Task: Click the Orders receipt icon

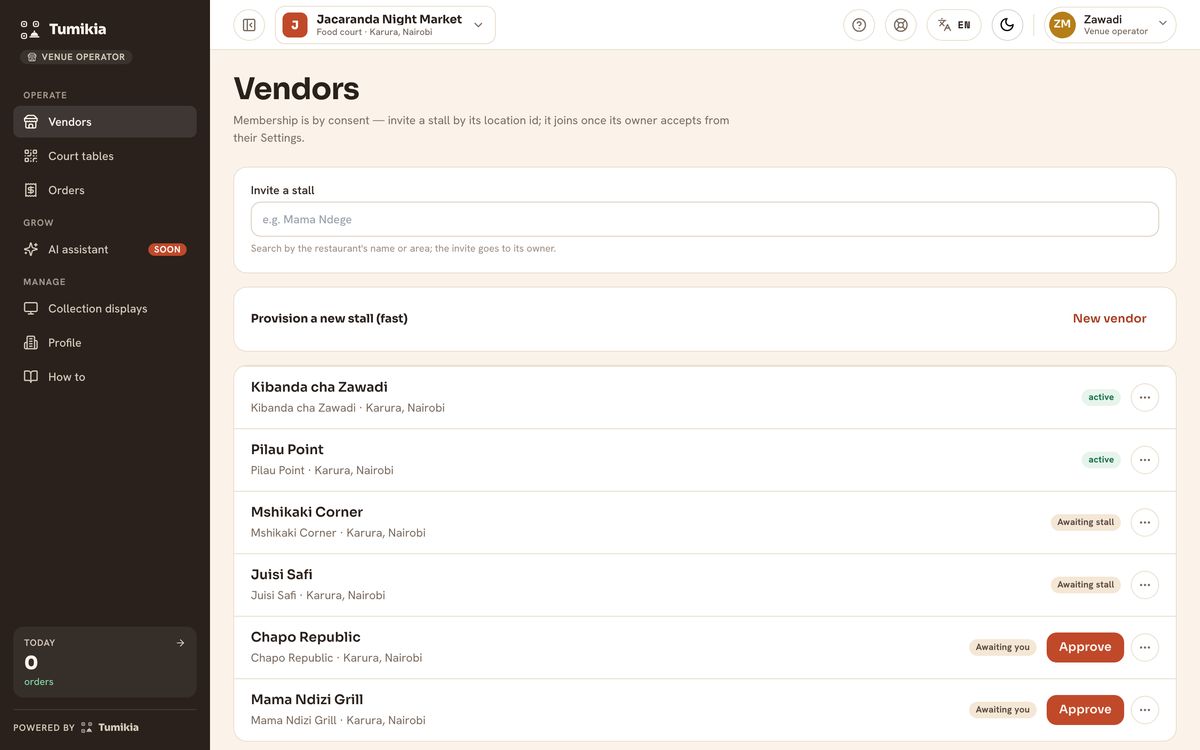Action: pos(31,190)
